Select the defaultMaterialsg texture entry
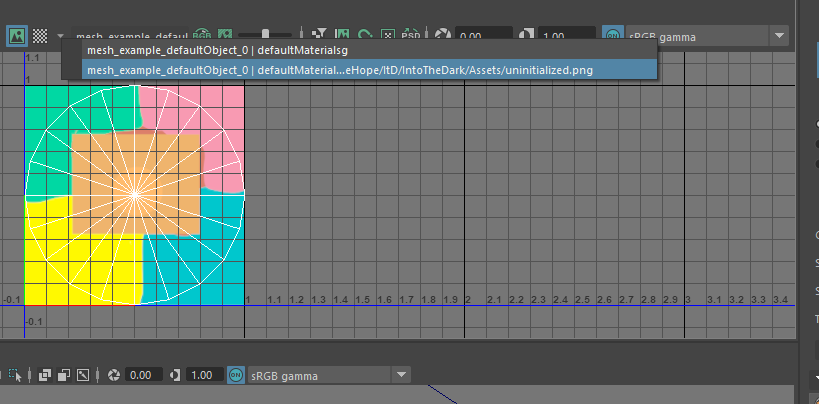The width and height of the screenshot is (819, 404). pyautogui.click(x=369, y=51)
